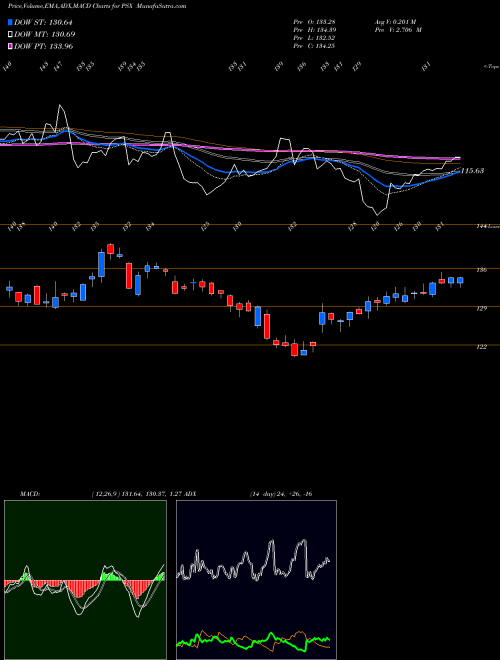Click the last blue candlestick at the right end
Viewport: 500px width, 660px height.
point(460,280)
